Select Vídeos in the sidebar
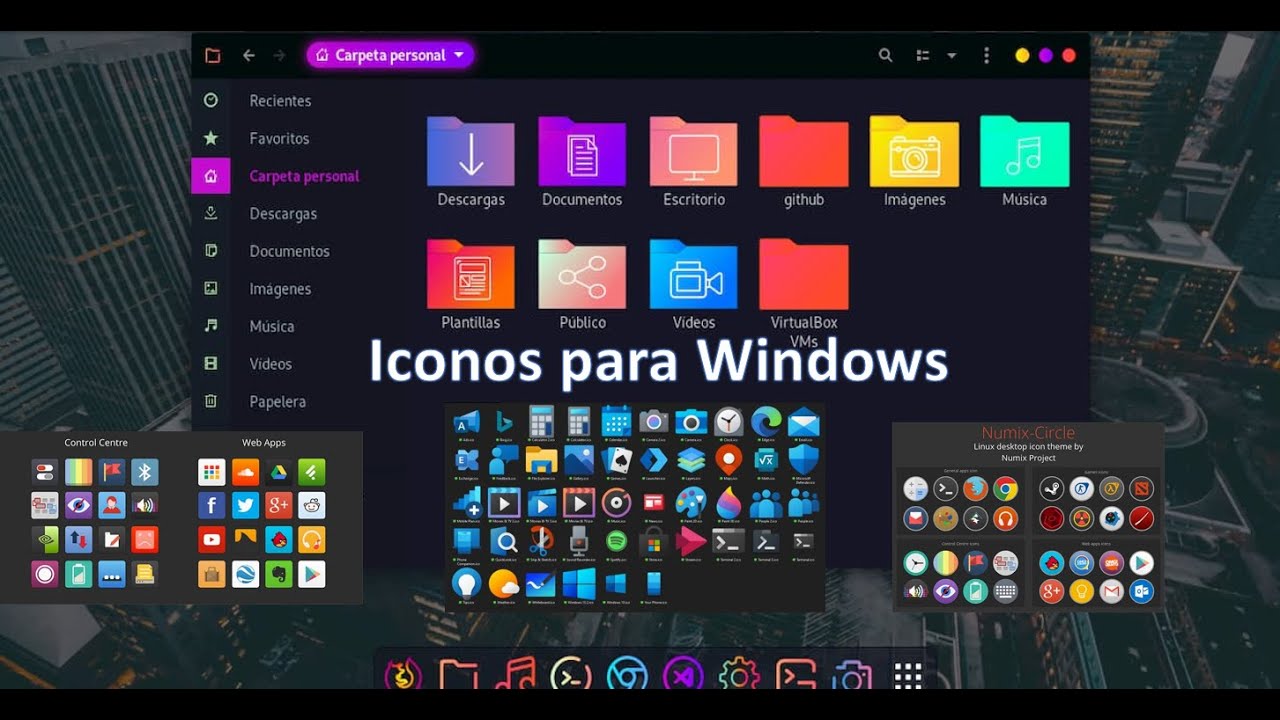The width and height of the screenshot is (1280, 720). pos(271,363)
